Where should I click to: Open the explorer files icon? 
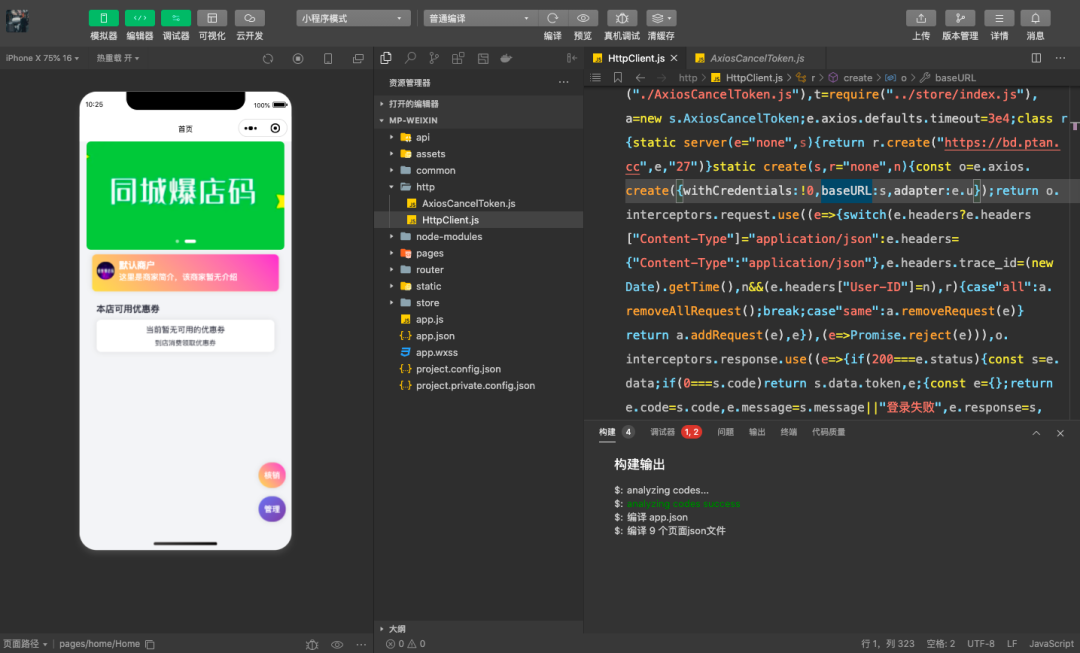386,59
